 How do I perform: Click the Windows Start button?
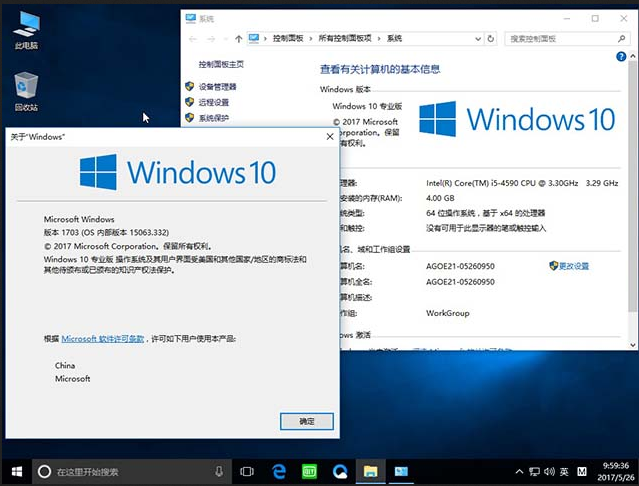(x=17, y=472)
